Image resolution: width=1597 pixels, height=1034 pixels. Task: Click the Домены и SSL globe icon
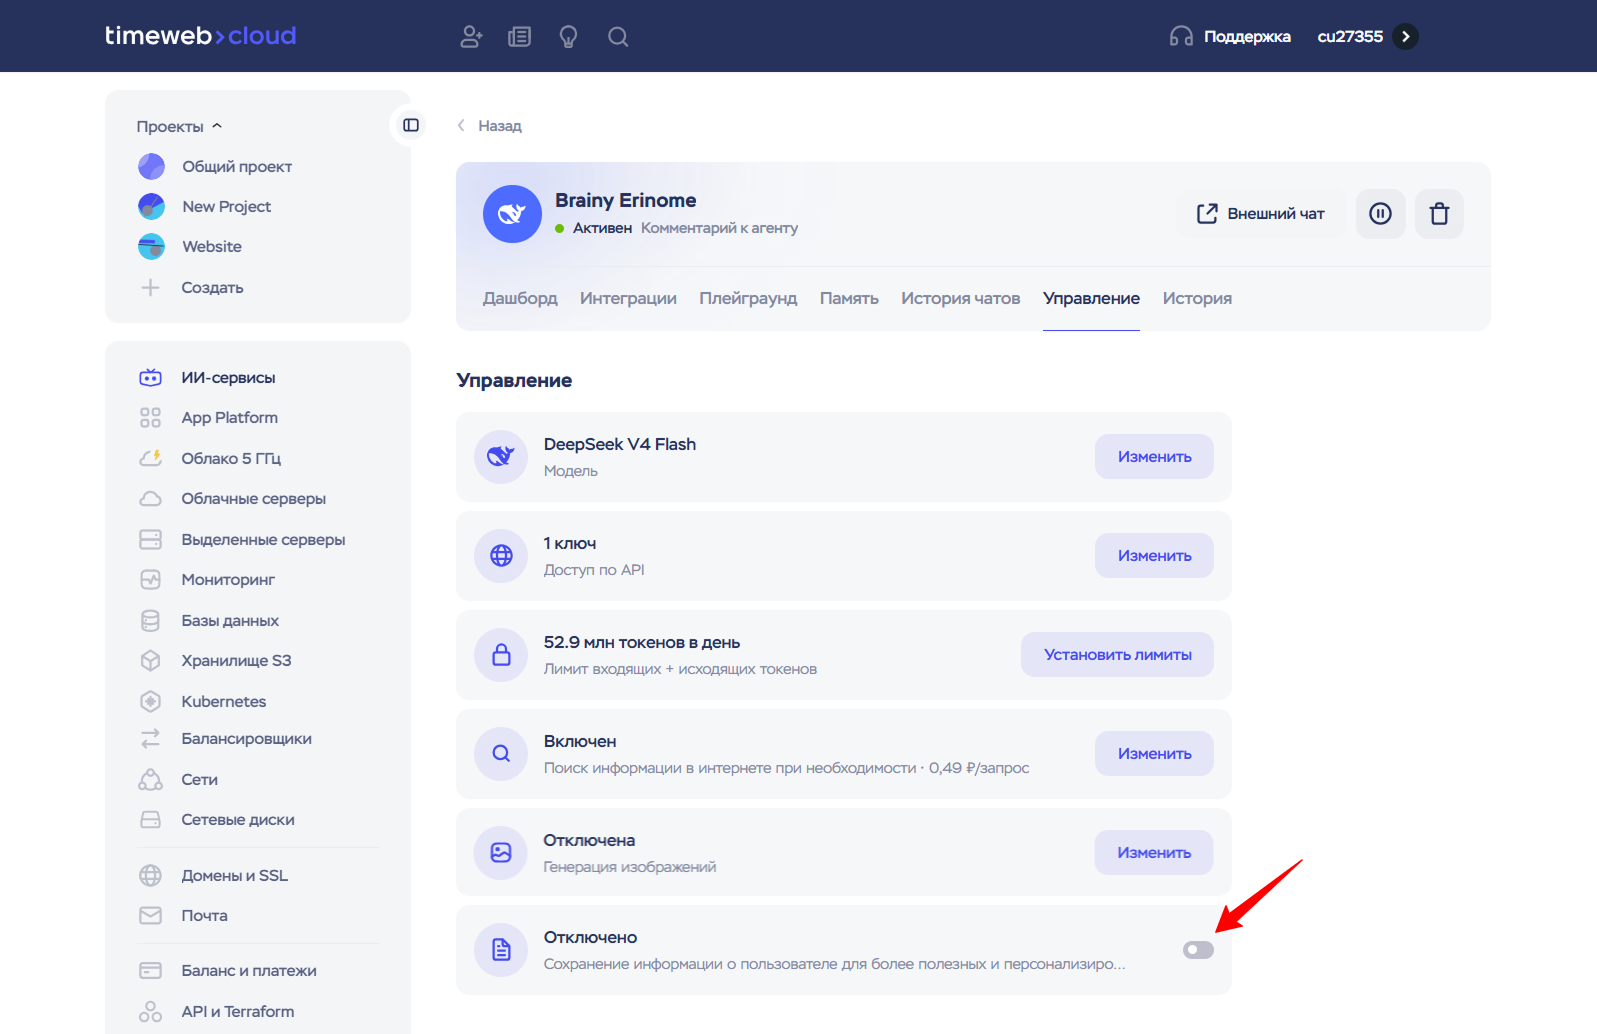point(150,876)
